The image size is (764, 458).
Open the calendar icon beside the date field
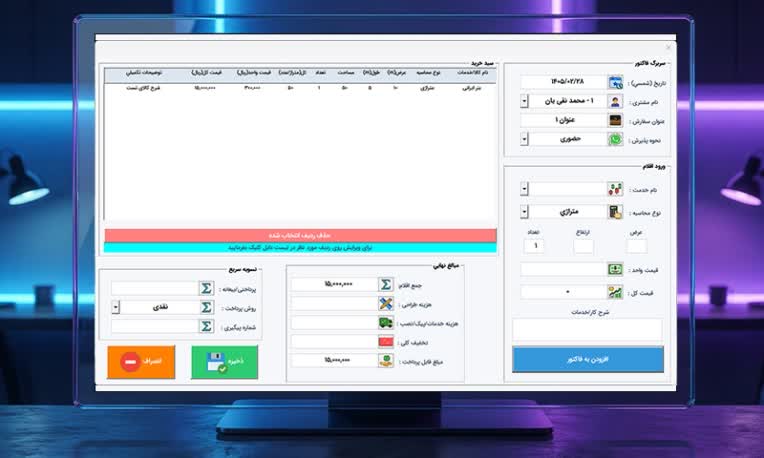[x=615, y=82]
